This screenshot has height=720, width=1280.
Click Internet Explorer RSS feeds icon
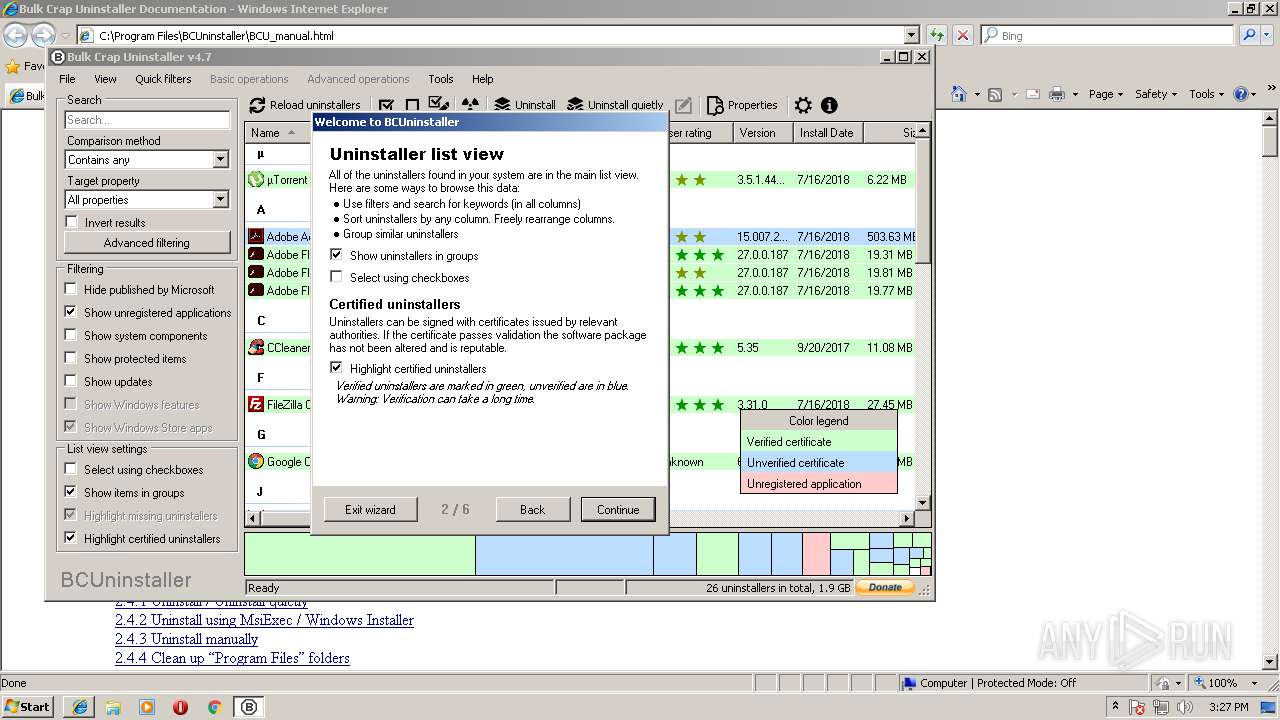click(x=995, y=94)
